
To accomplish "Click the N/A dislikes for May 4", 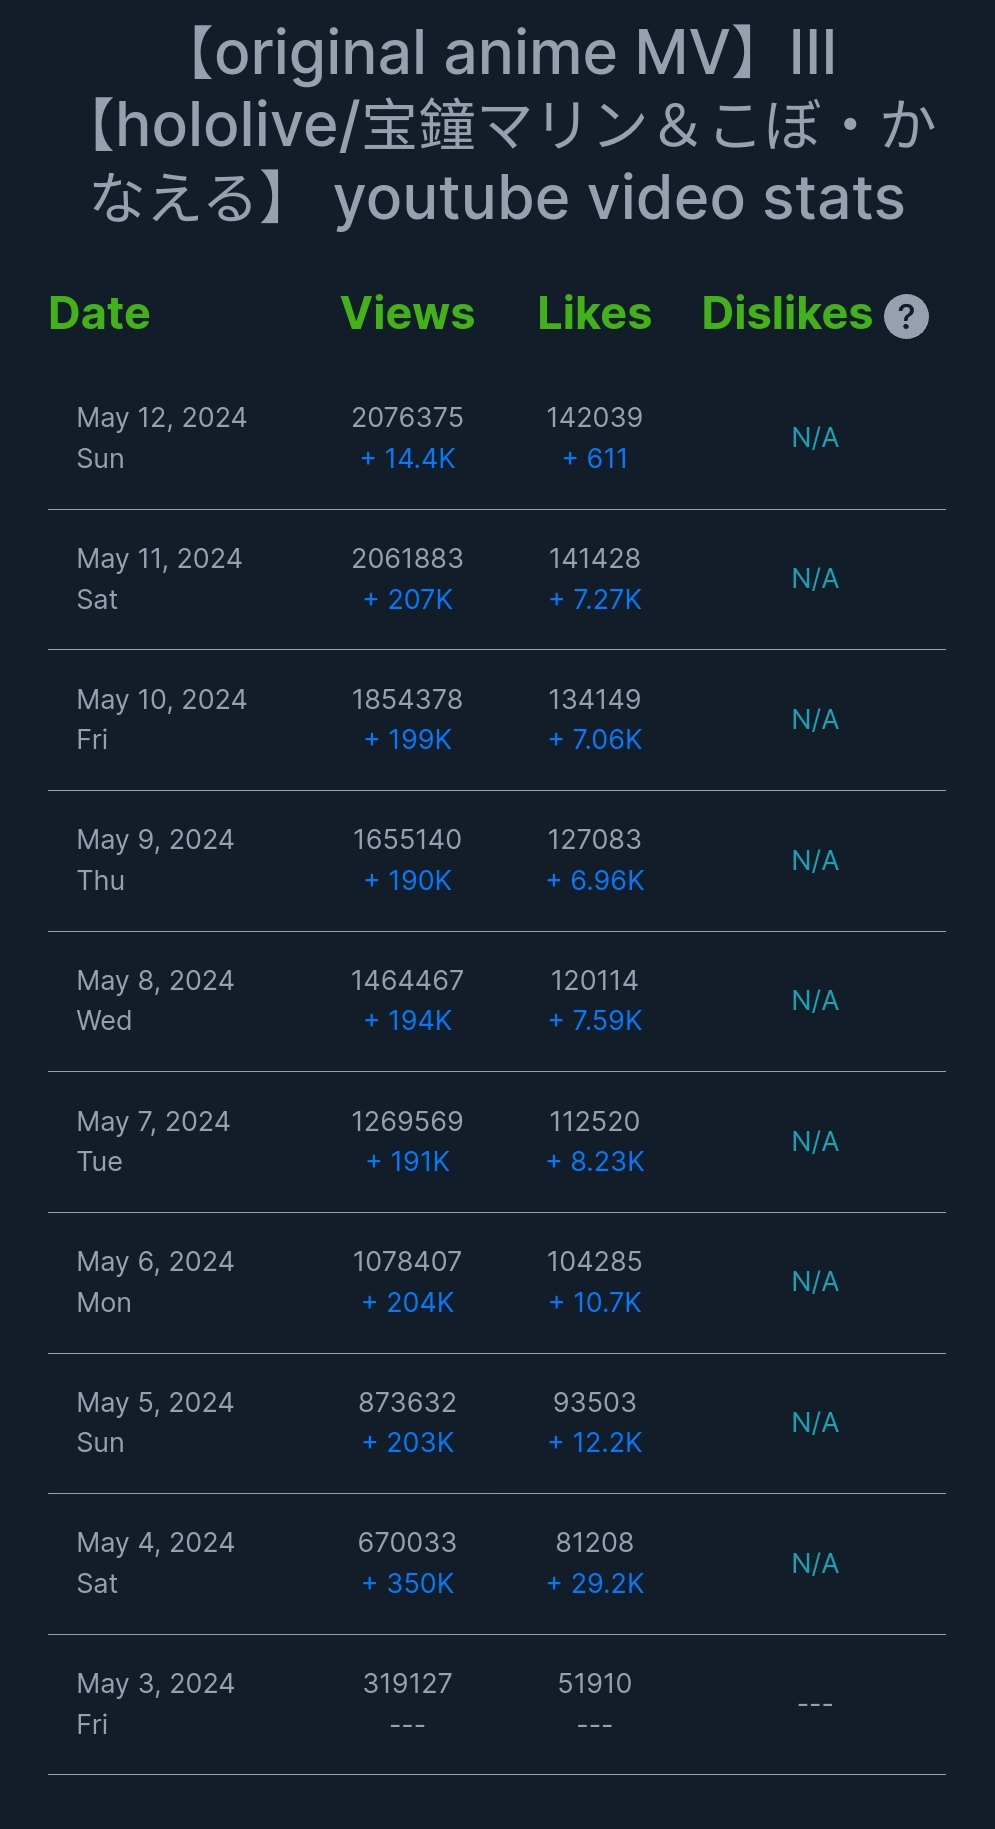I will (x=815, y=1564).
